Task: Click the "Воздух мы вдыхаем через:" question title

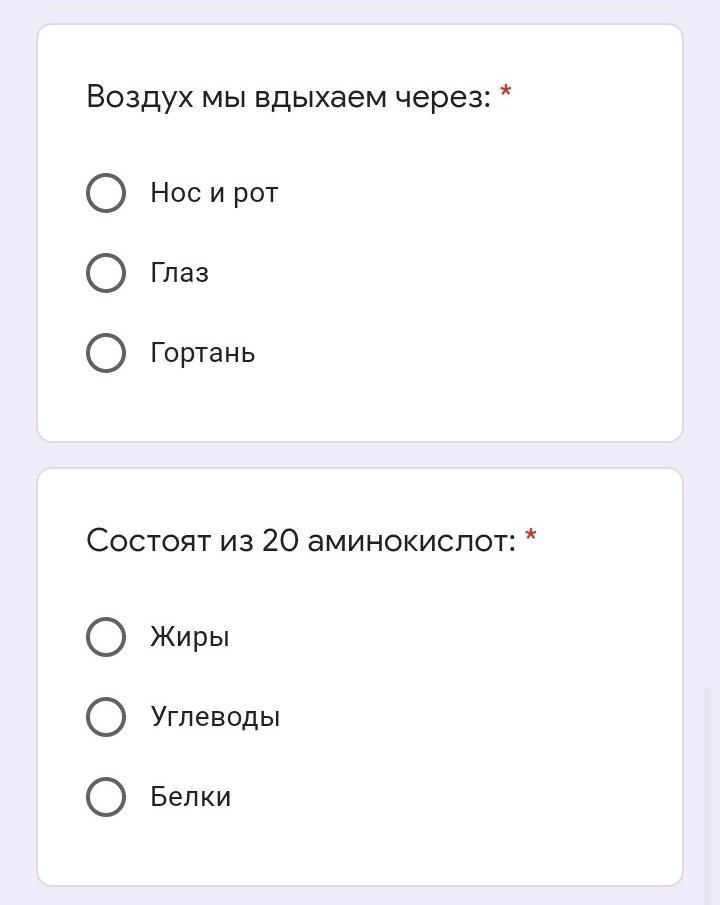Action: 288,97
